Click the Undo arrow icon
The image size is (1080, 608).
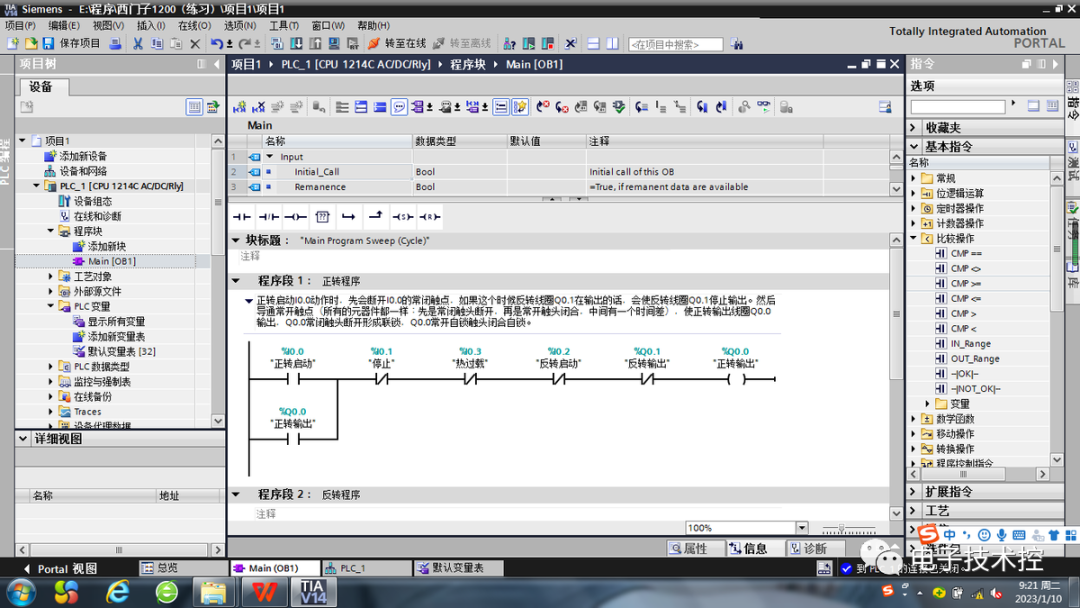click(216, 43)
